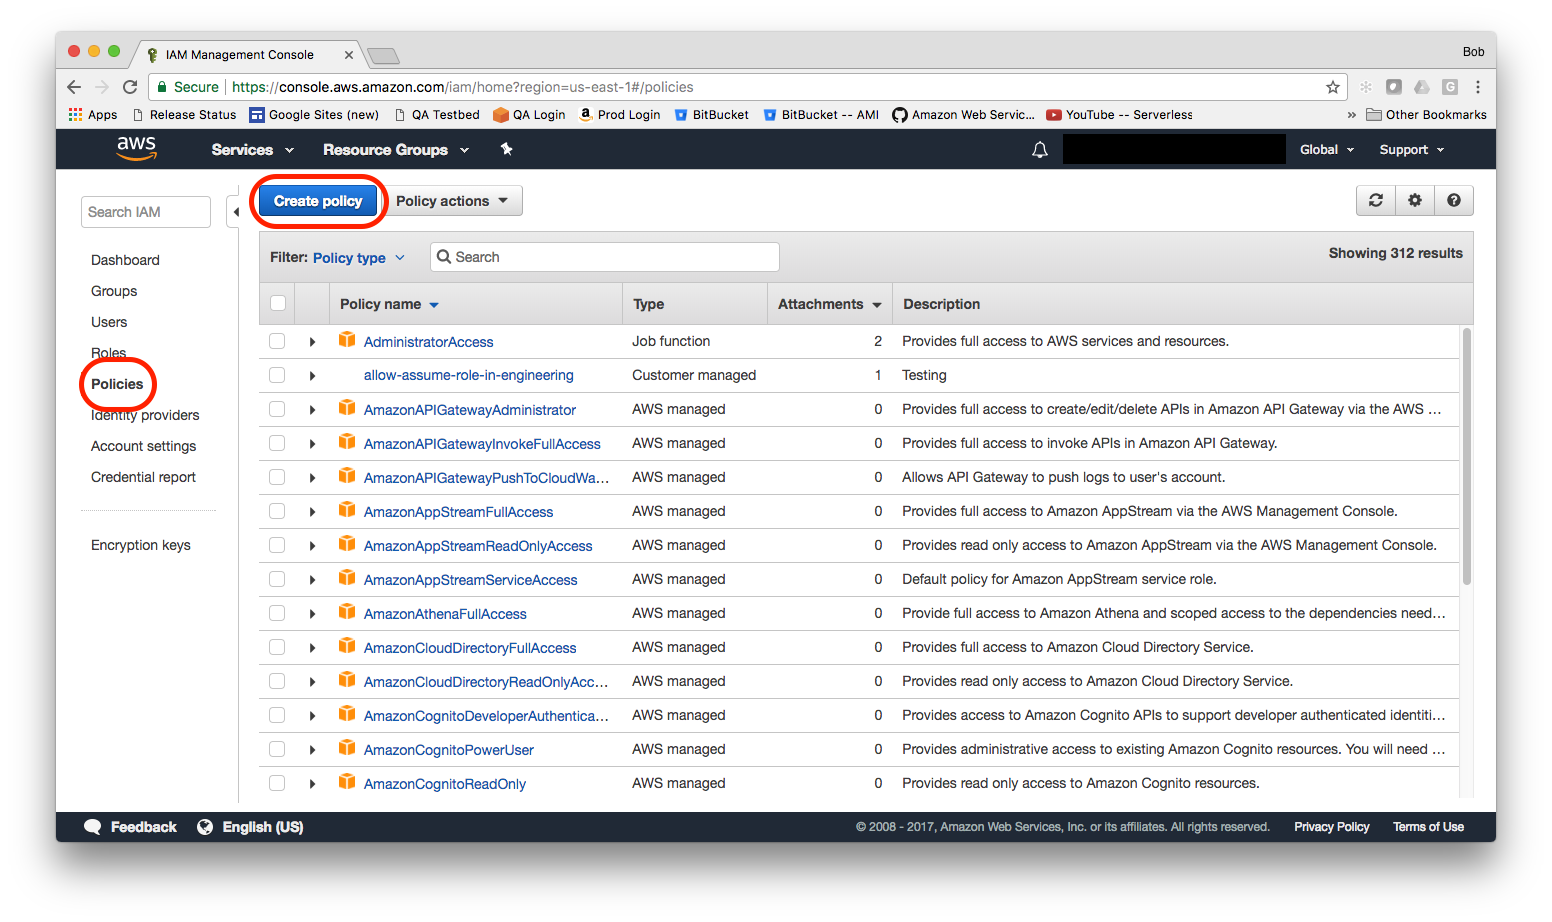Viewport: 1552px width, 922px height.
Task: Select Policies in IAM sidebar
Action: 117,384
